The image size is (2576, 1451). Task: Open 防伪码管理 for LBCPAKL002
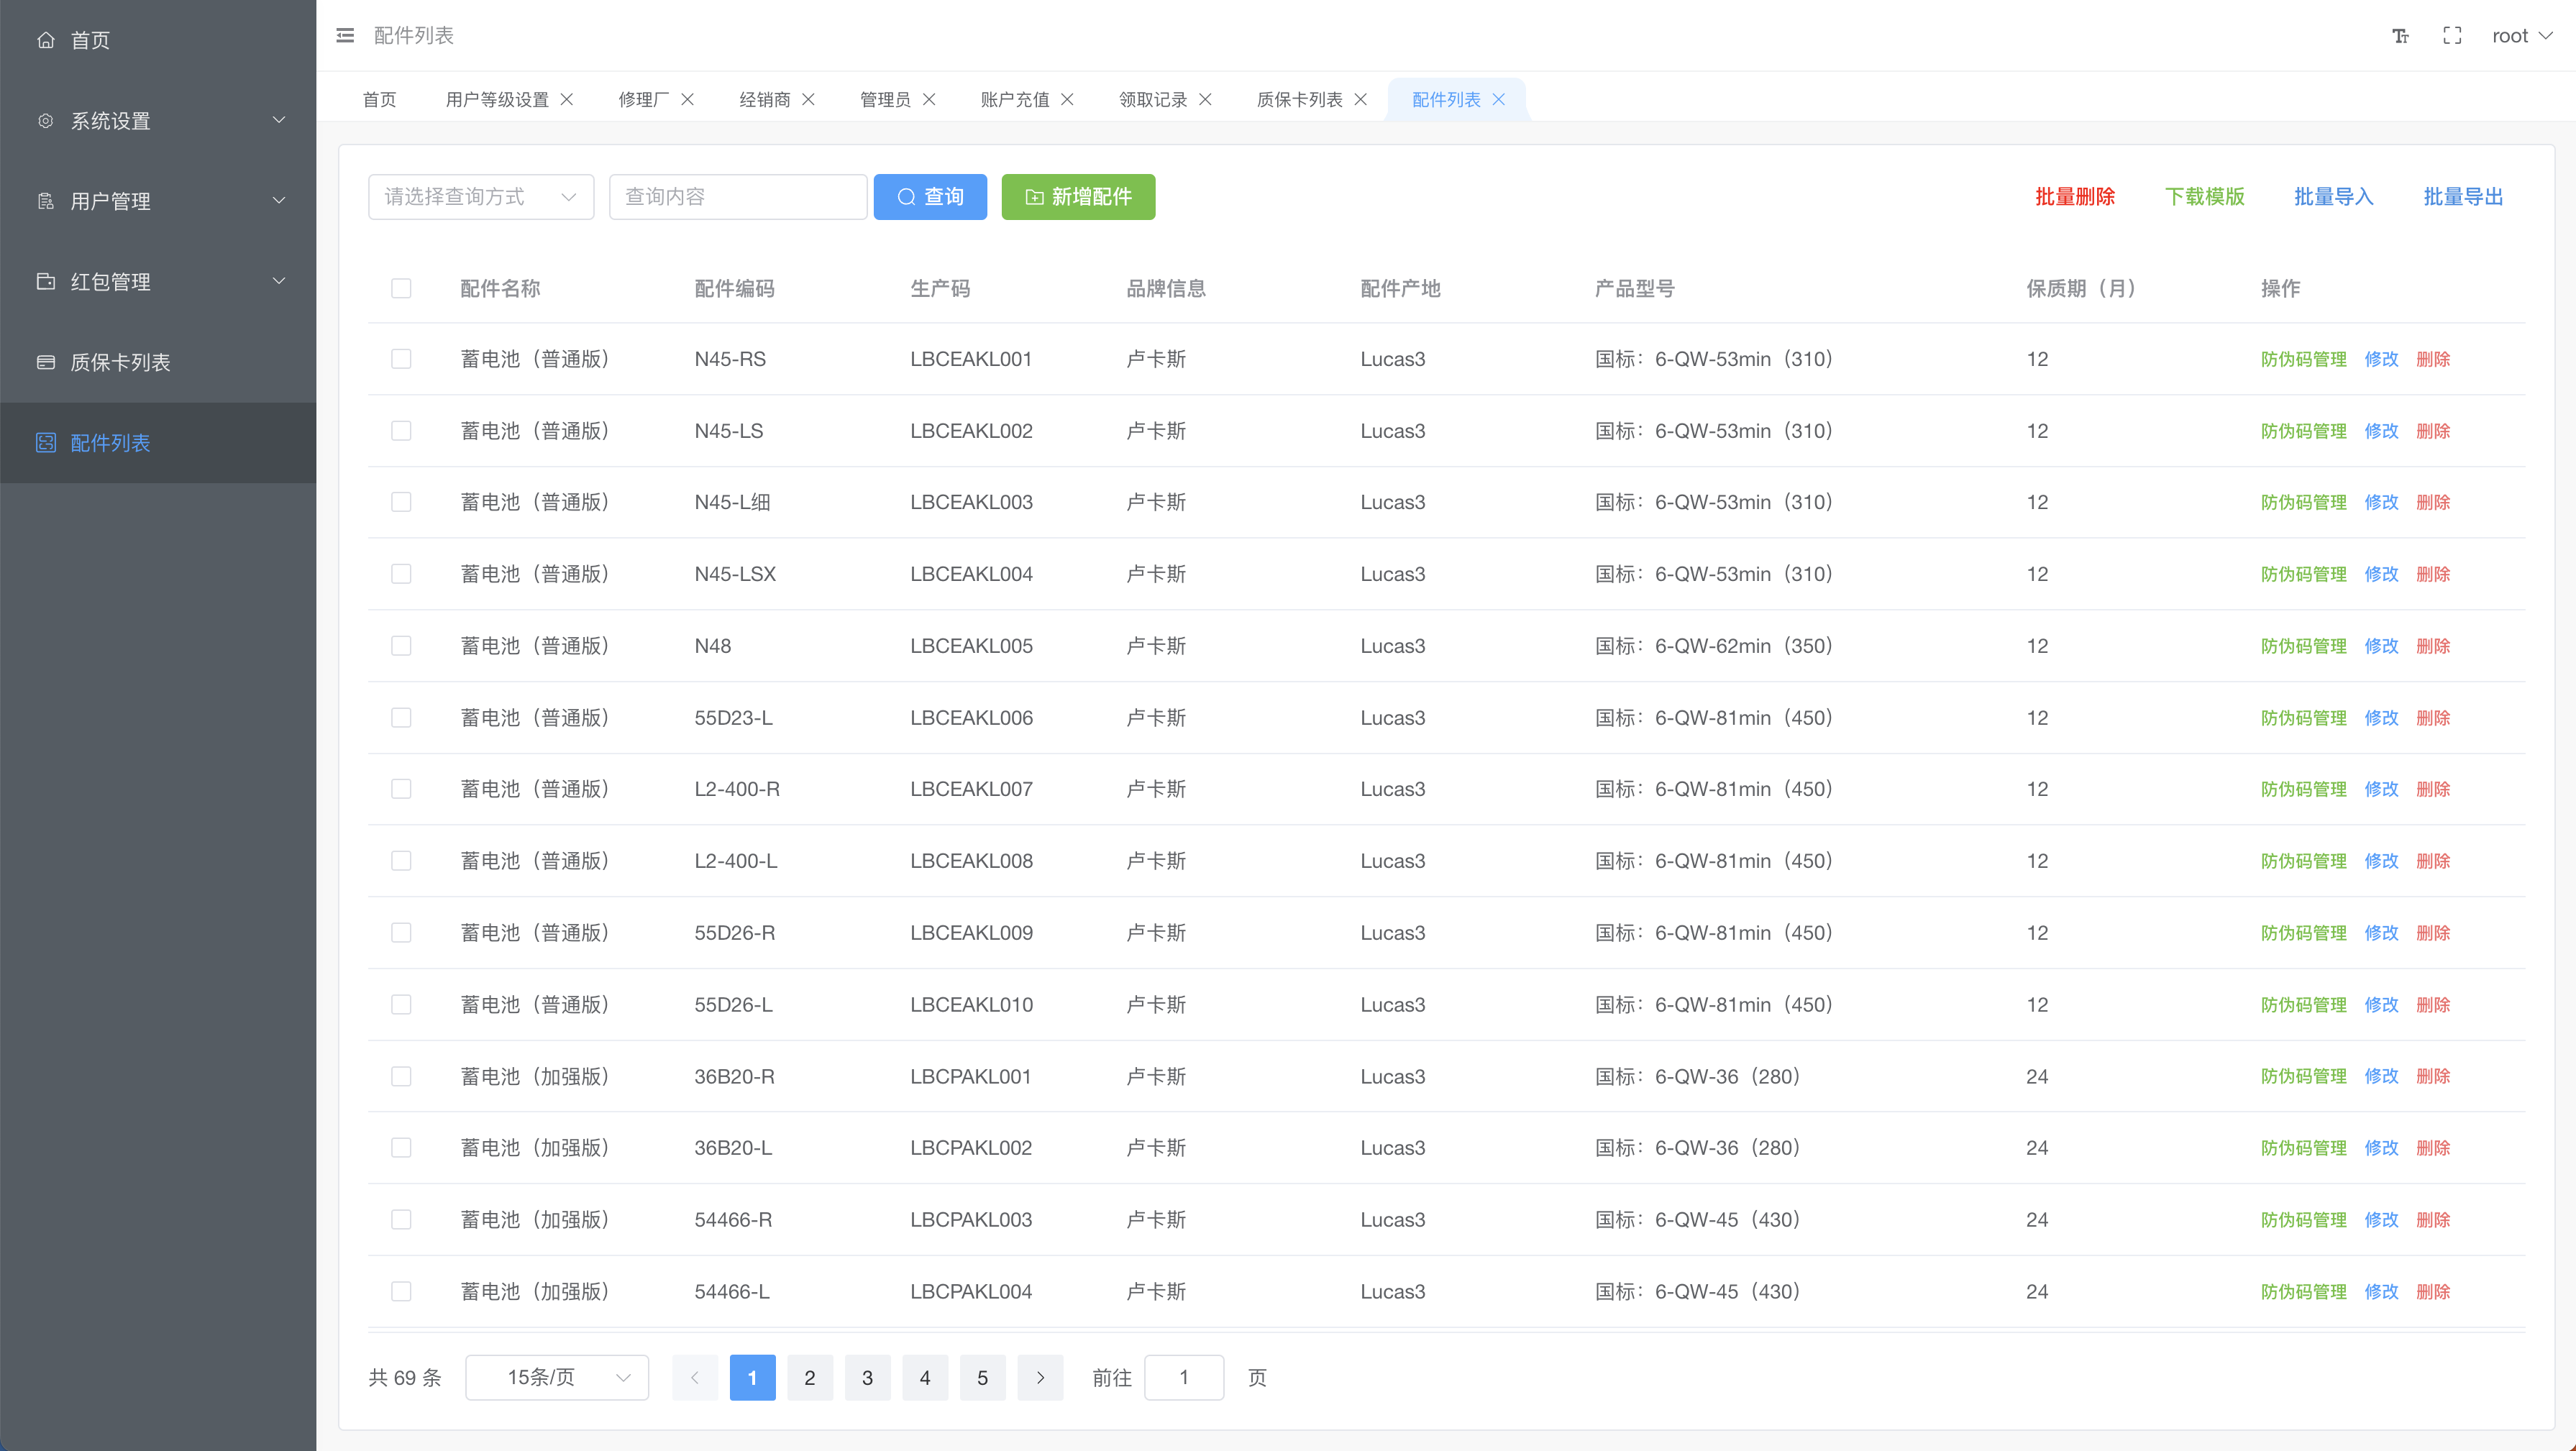(2303, 1148)
